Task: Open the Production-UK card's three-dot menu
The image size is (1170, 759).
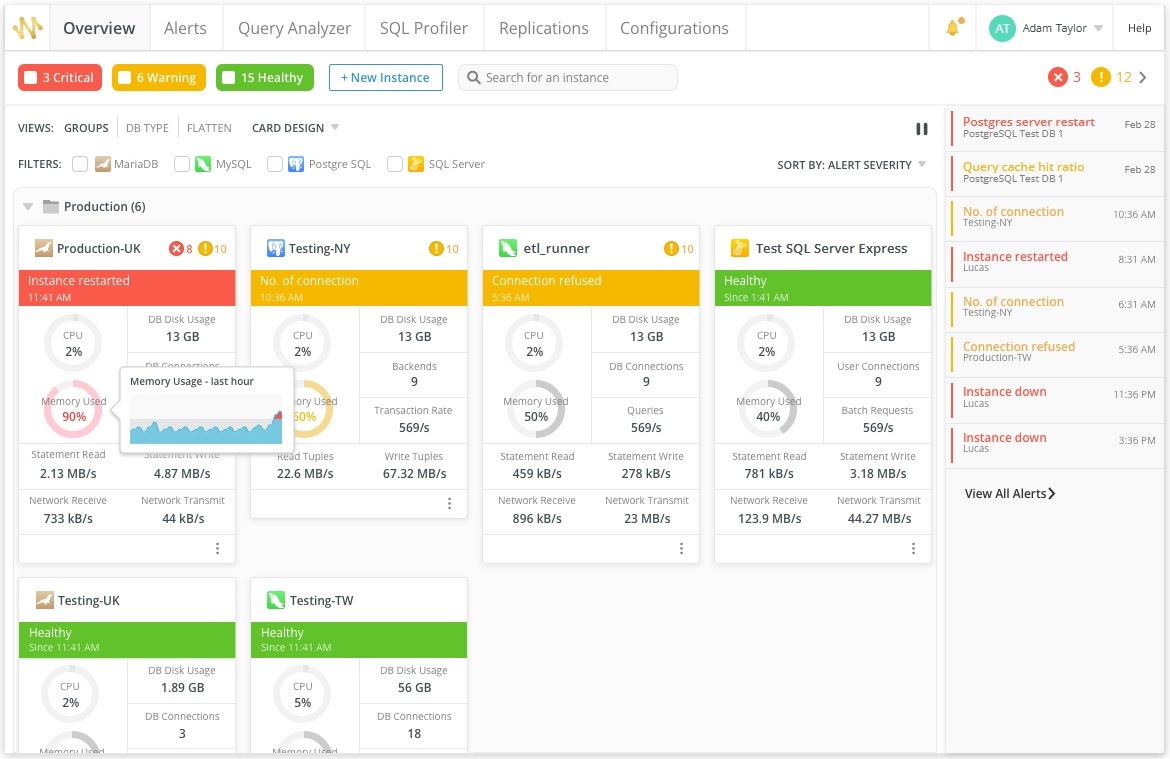Action: tap(217, 549)
